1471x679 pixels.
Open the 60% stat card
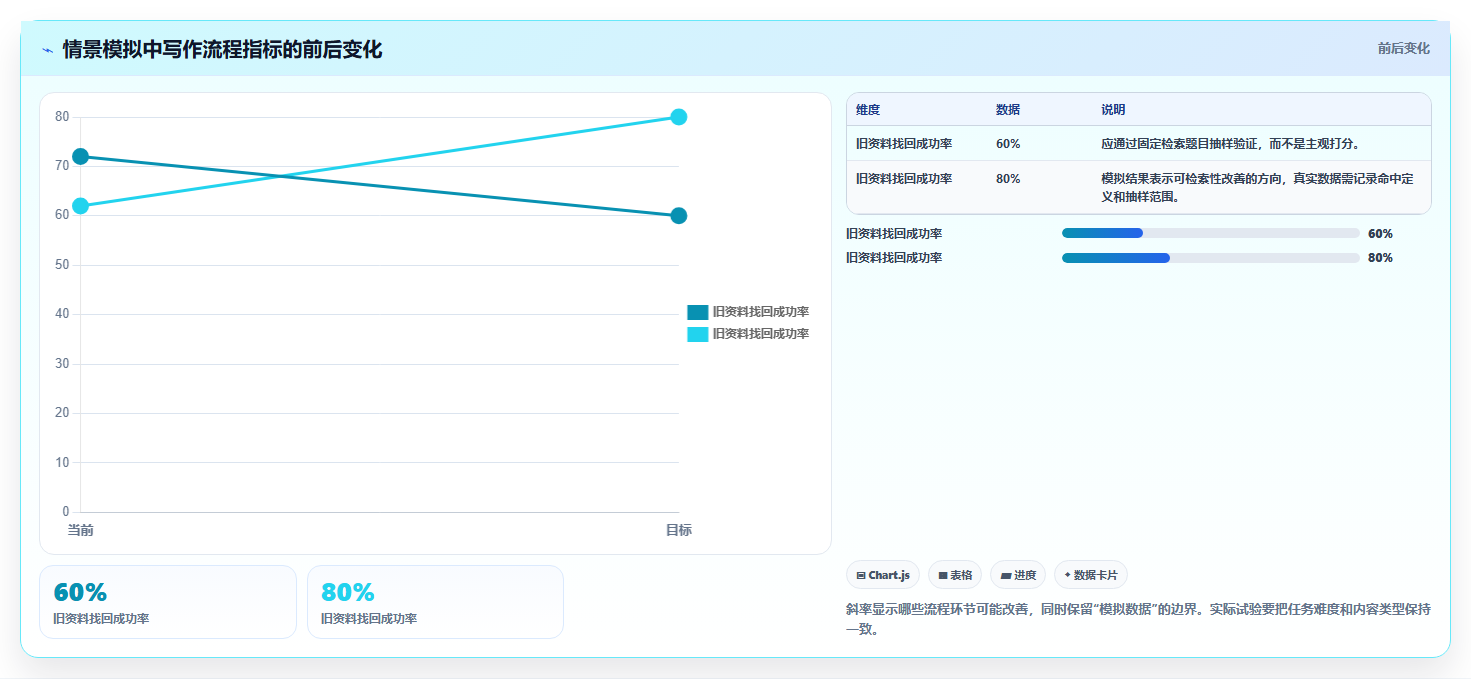tap(168, 602)
